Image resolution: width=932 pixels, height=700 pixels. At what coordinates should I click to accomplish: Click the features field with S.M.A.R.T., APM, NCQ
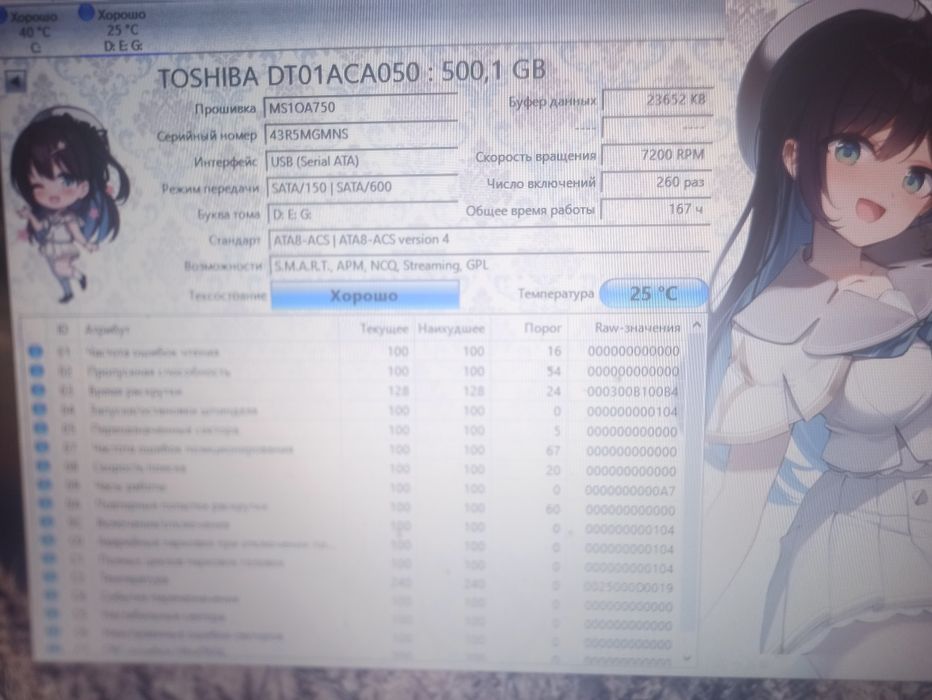(x=489, y=266)
